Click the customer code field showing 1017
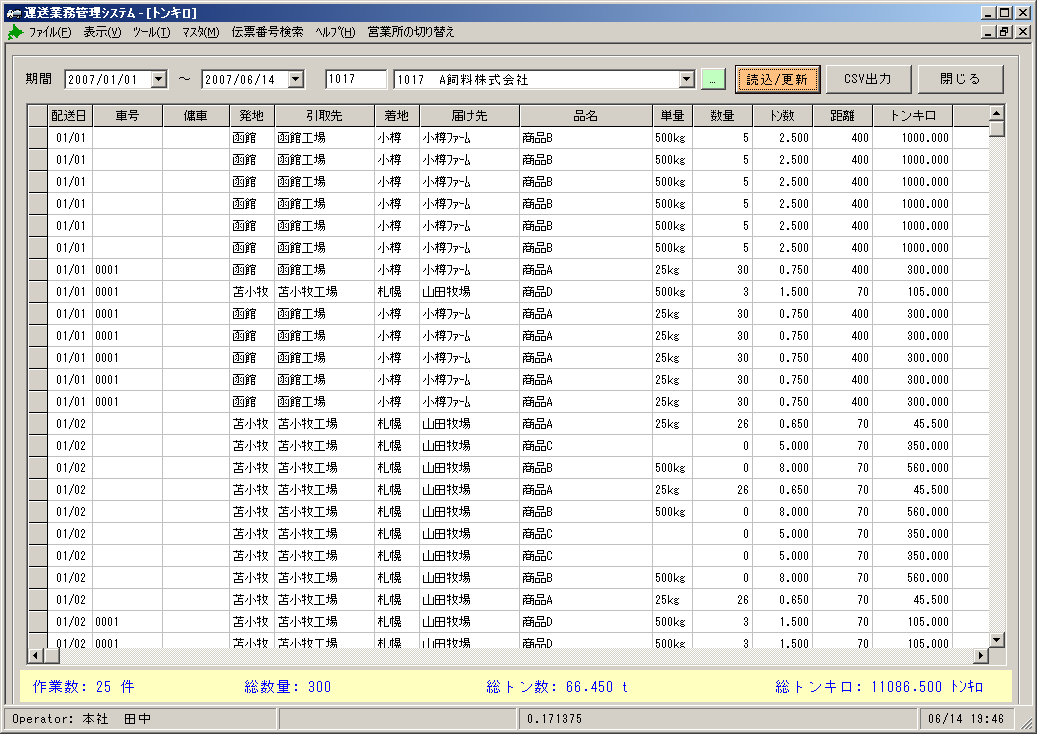Screen dimensions: 1037x734 [356, 79]
